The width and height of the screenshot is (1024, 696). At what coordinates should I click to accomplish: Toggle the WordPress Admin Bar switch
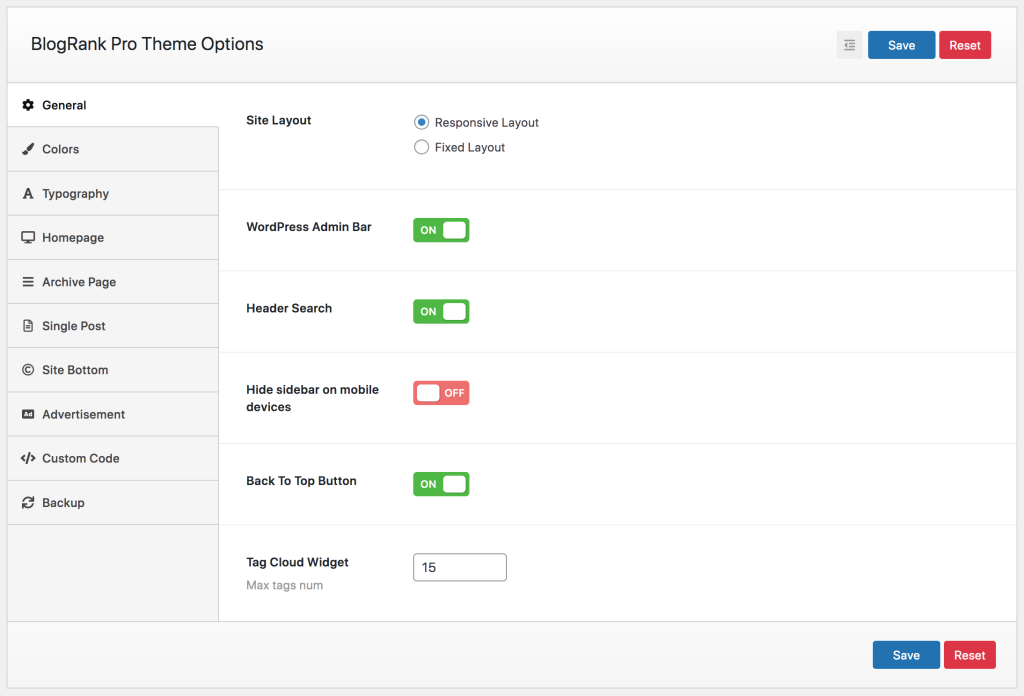pos(441,230)
